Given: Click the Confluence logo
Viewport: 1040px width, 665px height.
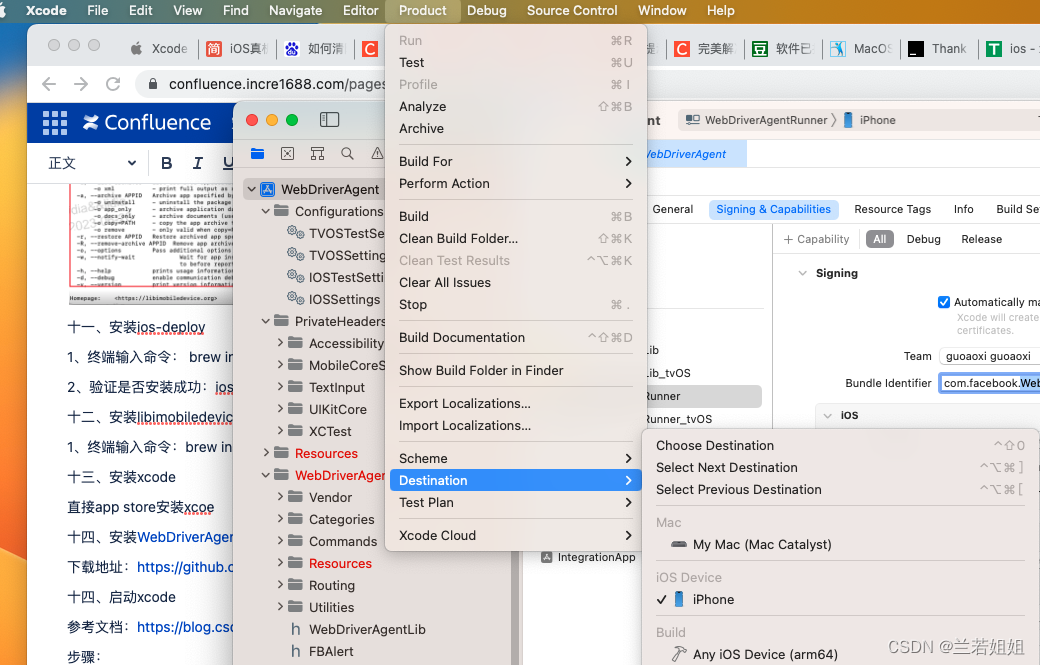Looking at the screenshot, I should click(x=147, y=123).
